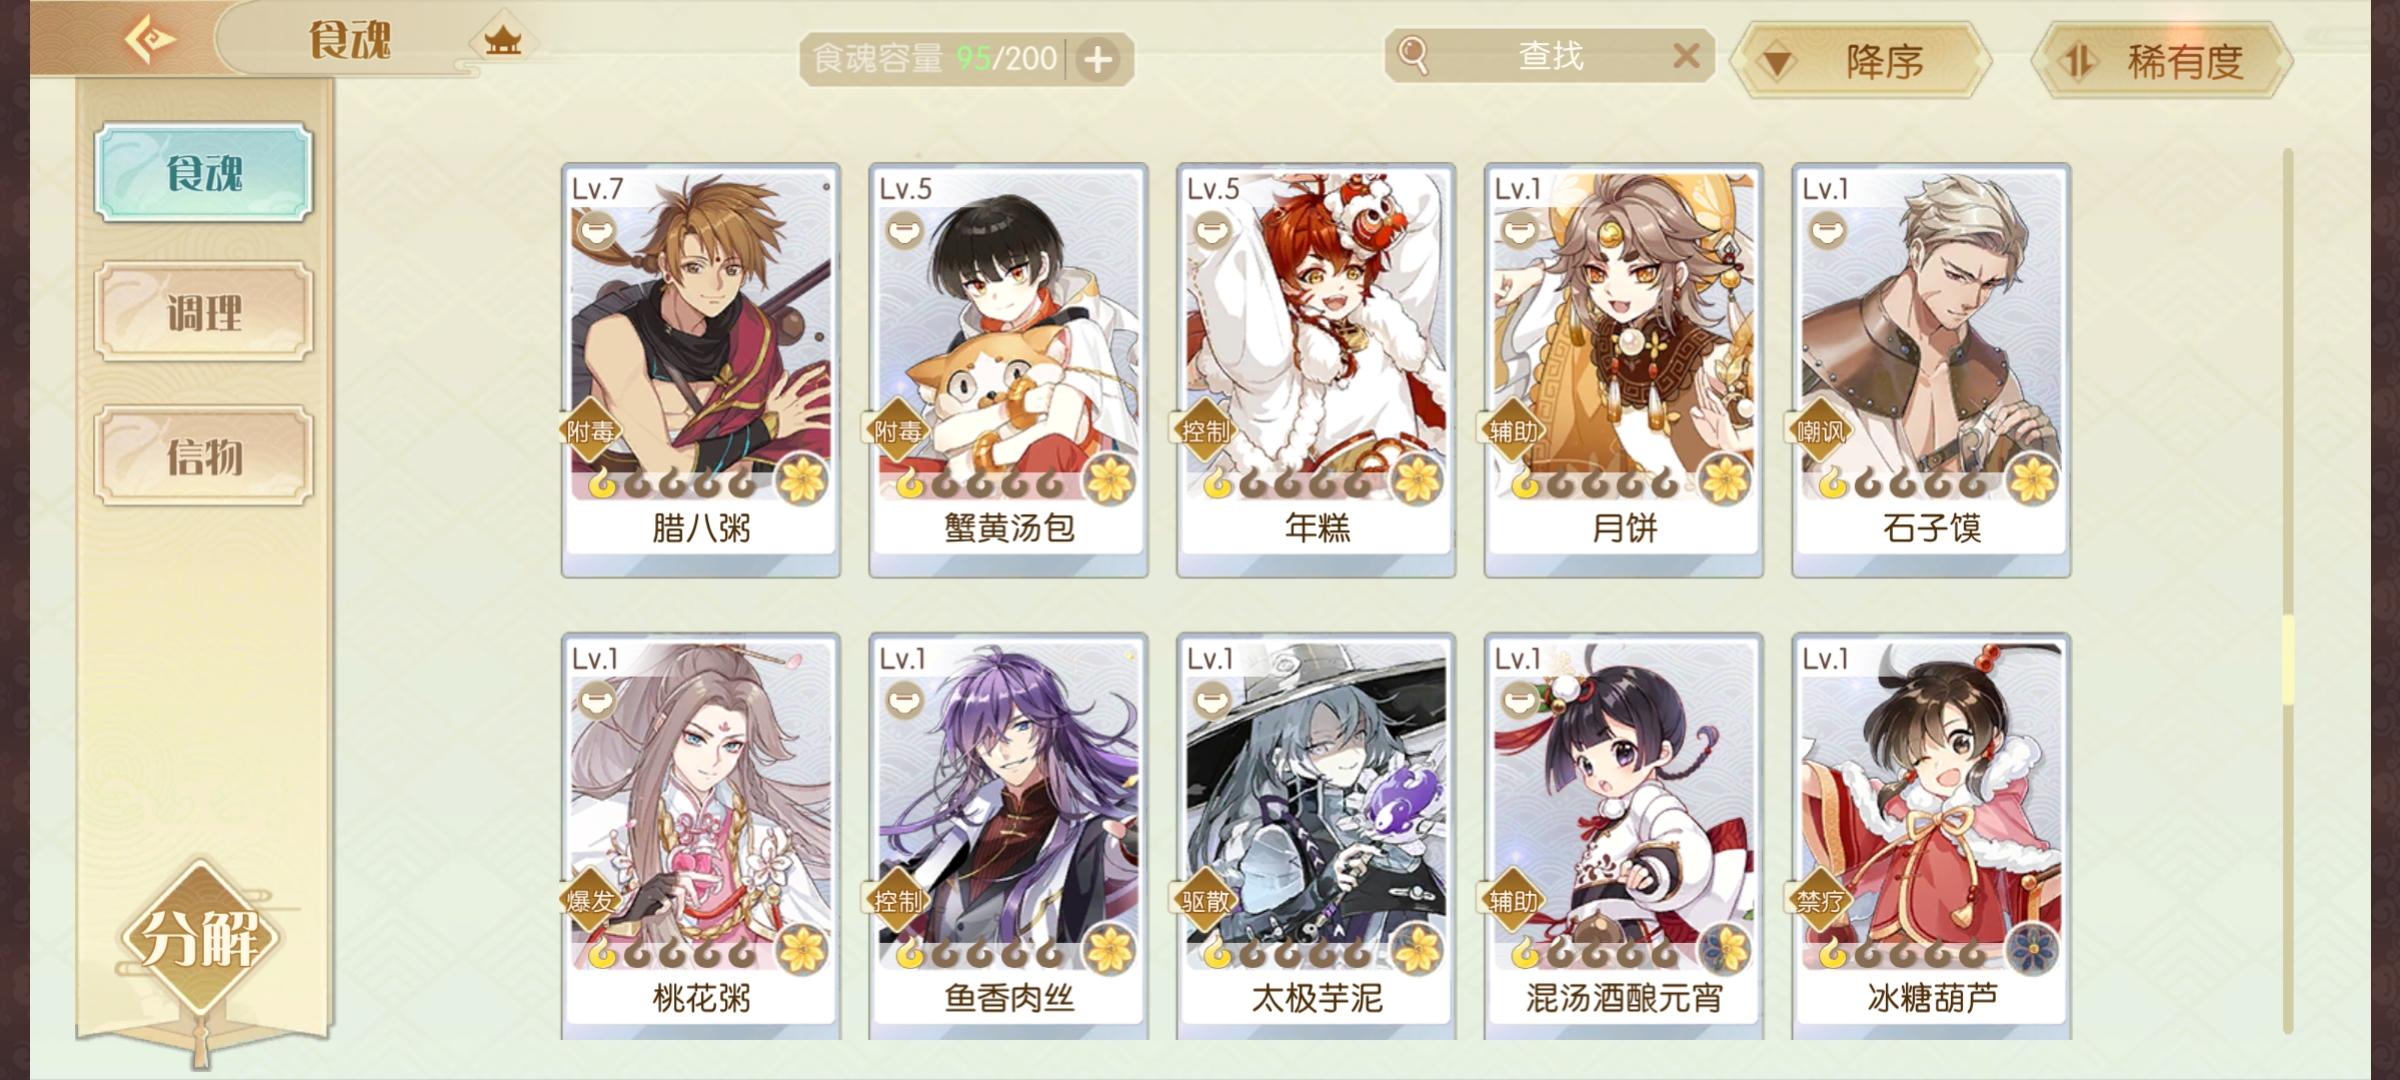Clear search with the X icon

click(x=1686, y=56)
